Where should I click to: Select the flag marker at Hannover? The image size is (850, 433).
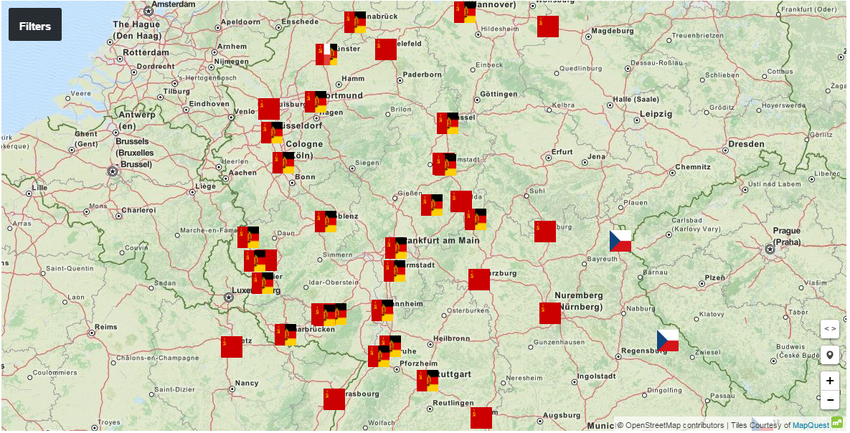pyautogui.click(x=465, y=12)
